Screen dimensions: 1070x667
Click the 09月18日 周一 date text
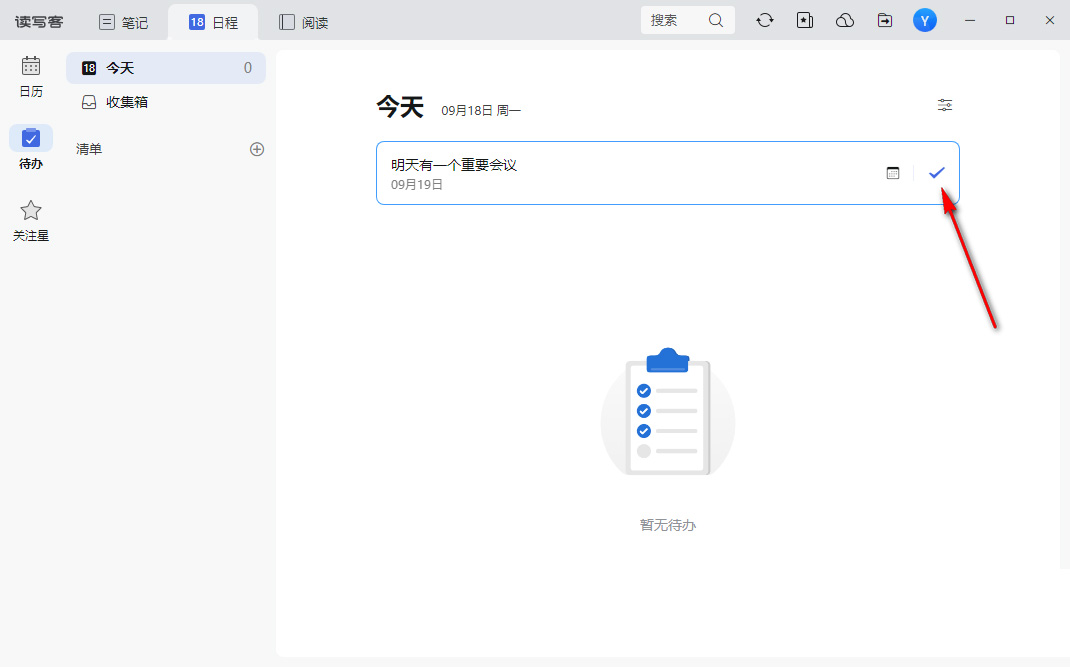click(481, 111)
